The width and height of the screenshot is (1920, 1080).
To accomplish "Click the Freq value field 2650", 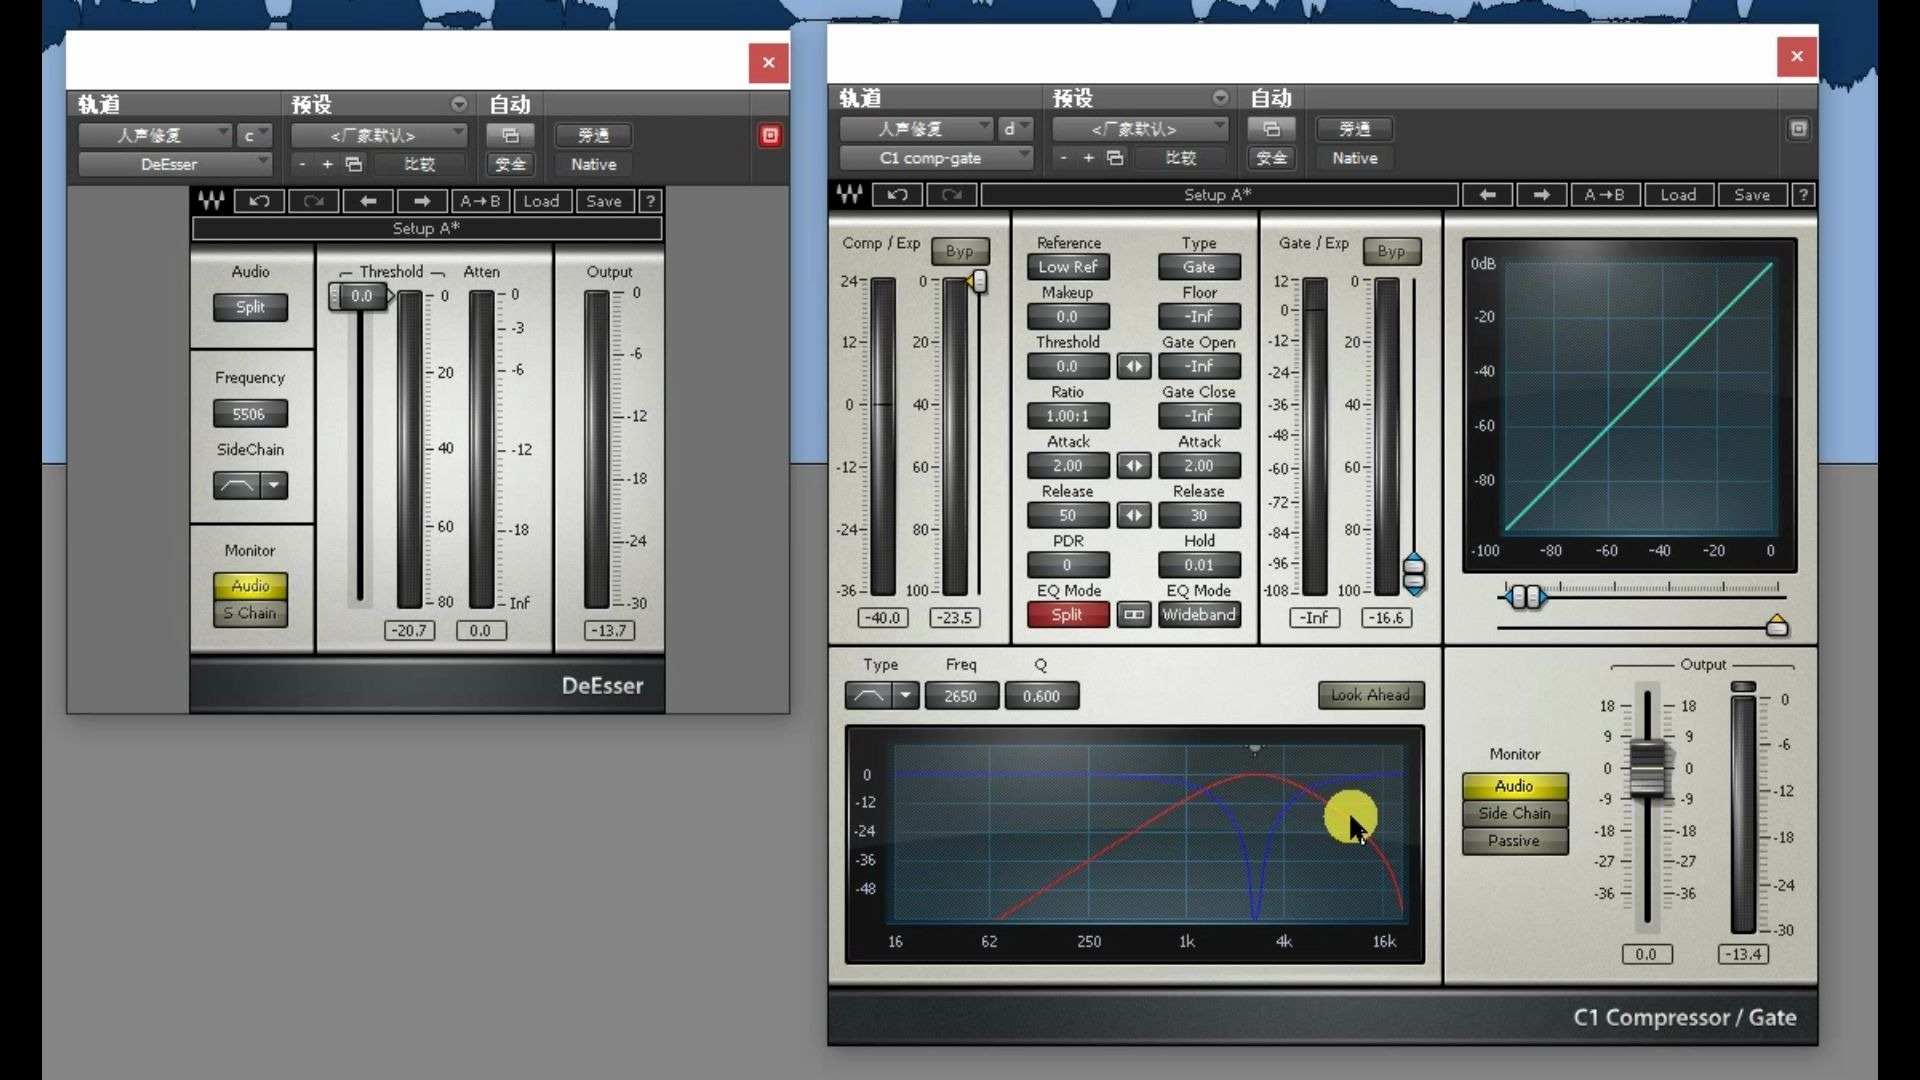I will pos(960,696).
